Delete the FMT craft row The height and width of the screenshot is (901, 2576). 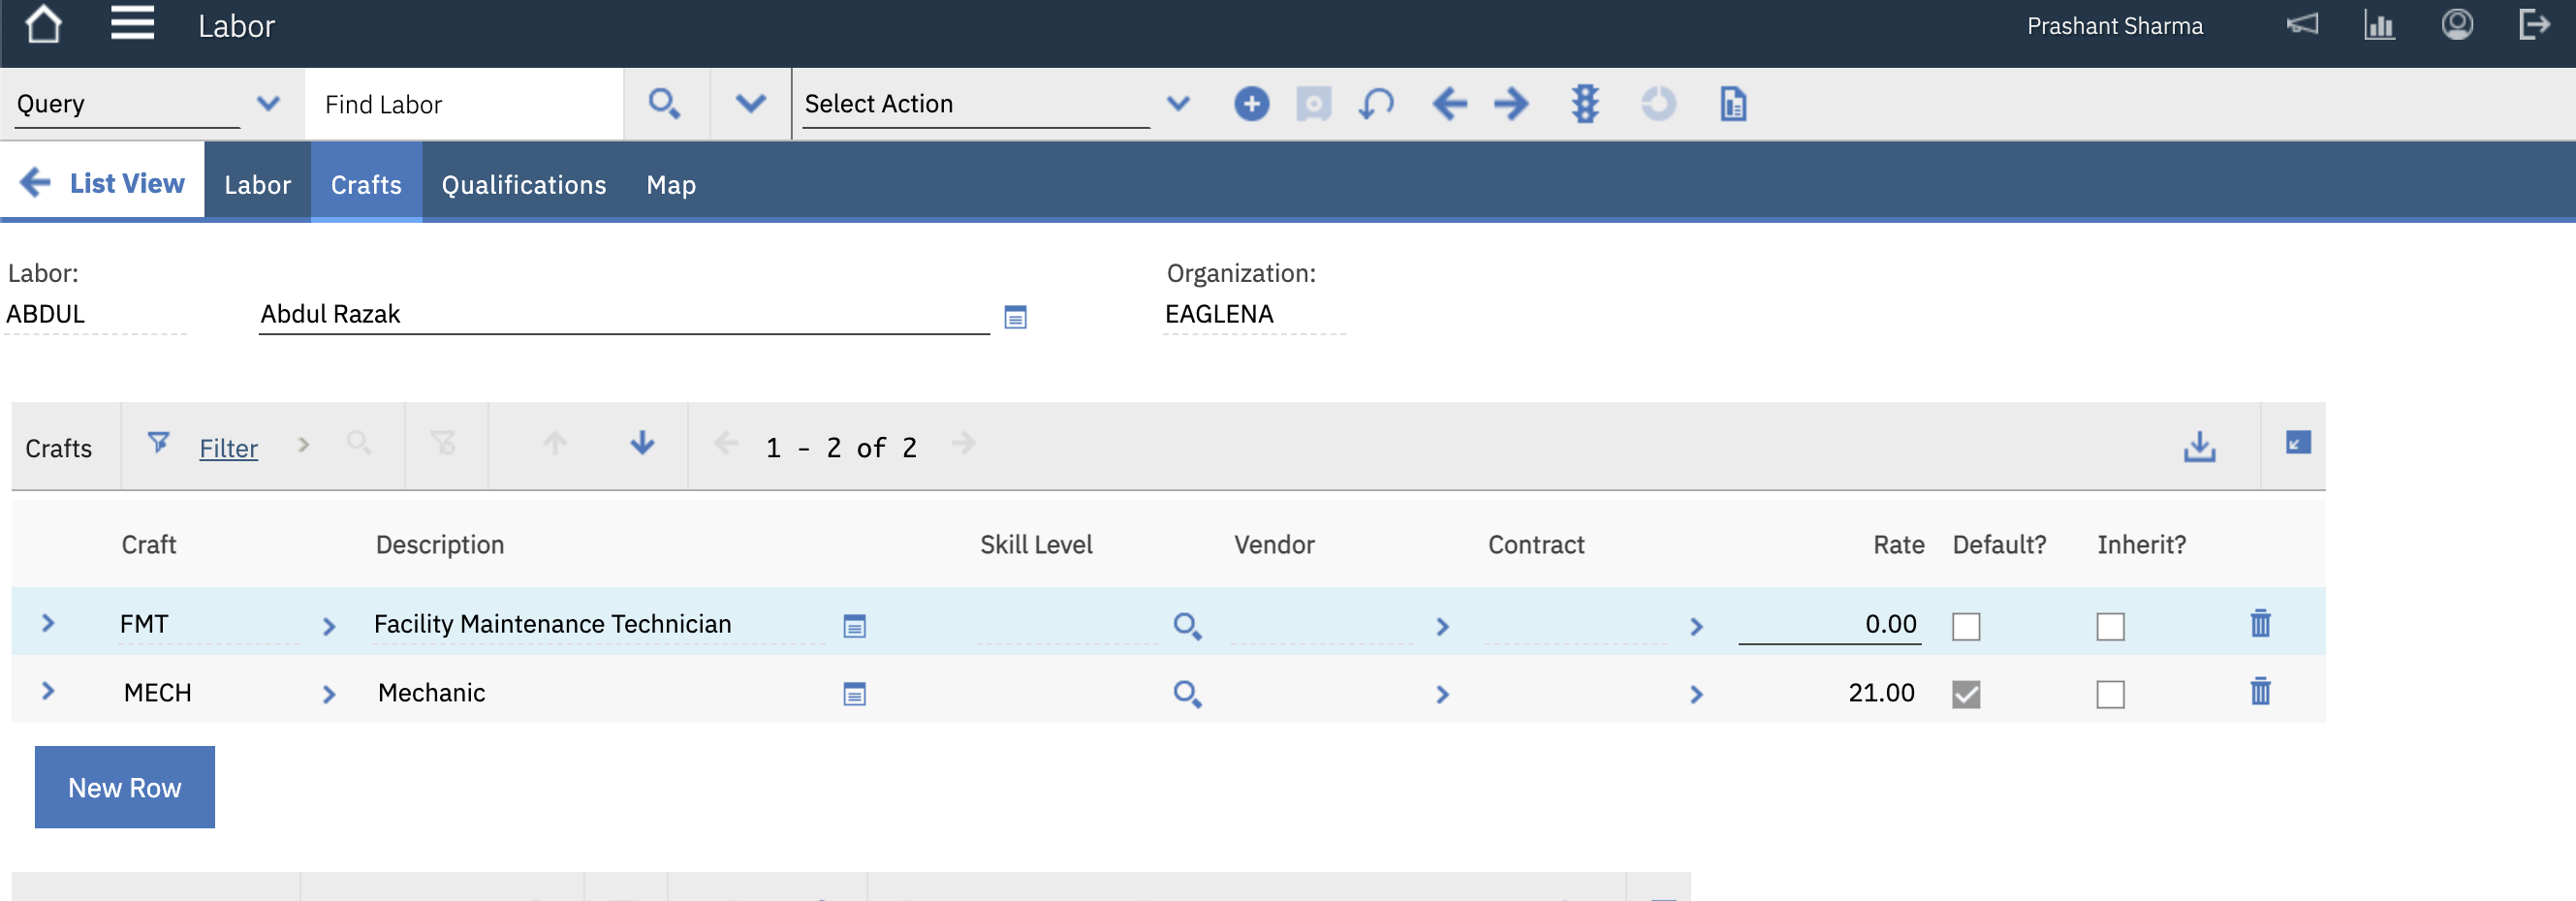click(x=2261, y=624)
